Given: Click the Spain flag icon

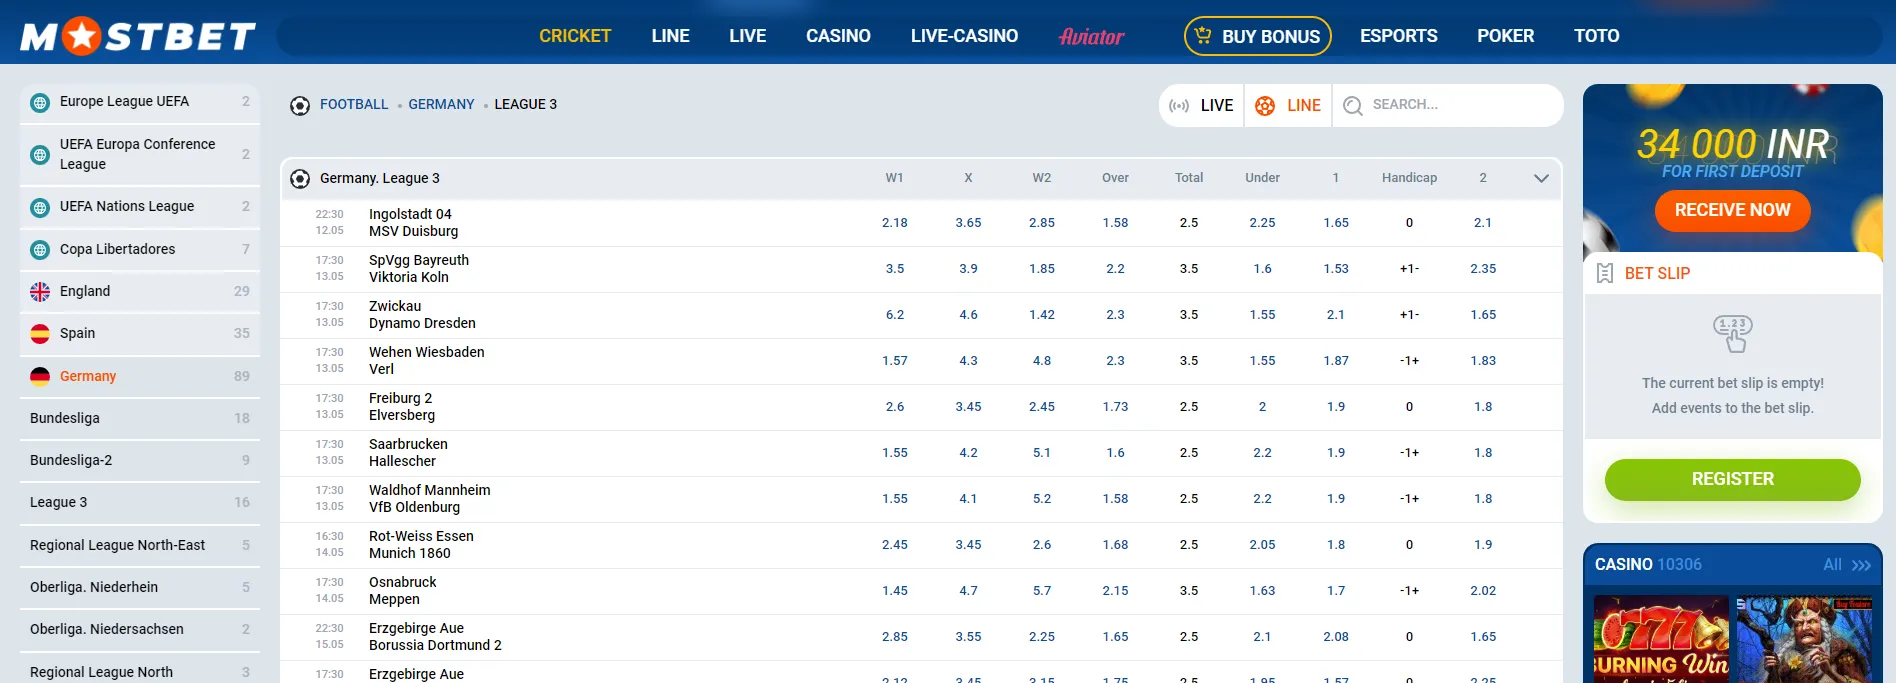Looking at the screenshot, I should coord(40,334).
